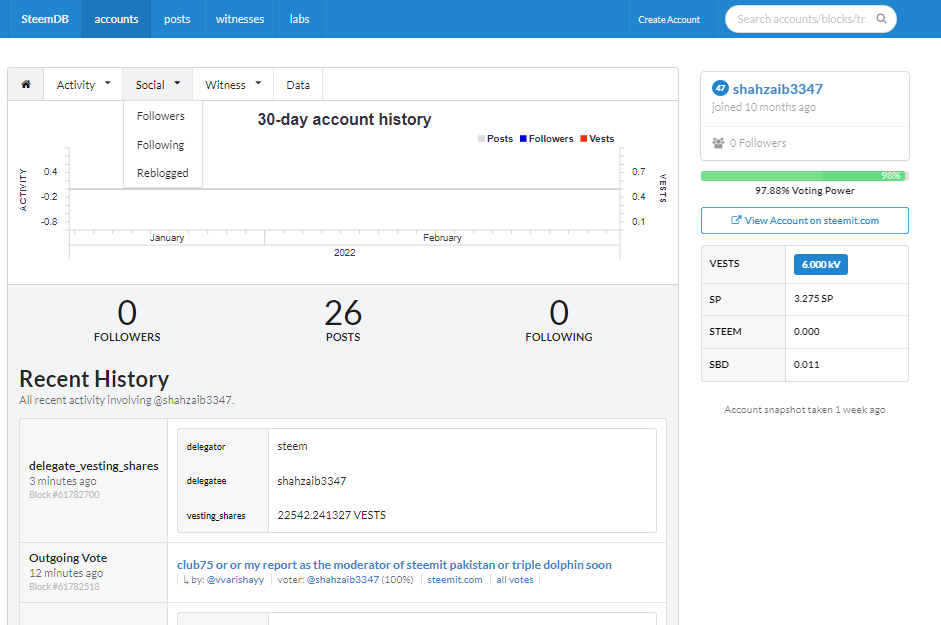Viewport: 941px width, 625px height.
Task: Open shahzaib3347 profile name link
Action: tap(777, 89)
